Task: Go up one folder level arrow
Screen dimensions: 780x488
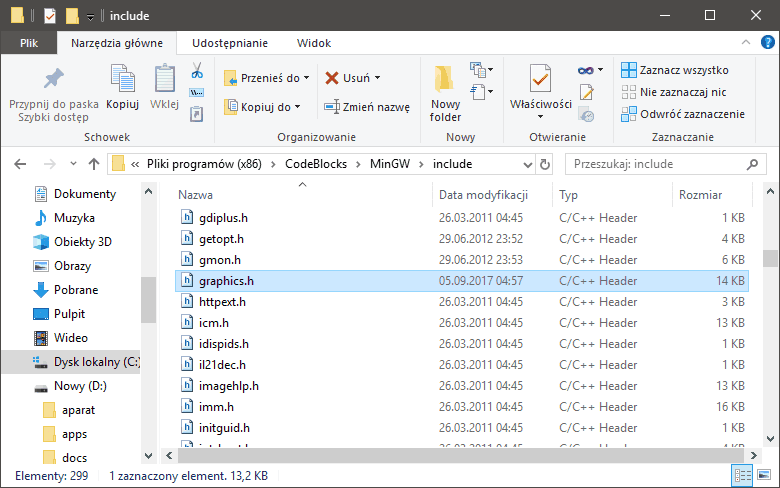Action: pos(94,164)
